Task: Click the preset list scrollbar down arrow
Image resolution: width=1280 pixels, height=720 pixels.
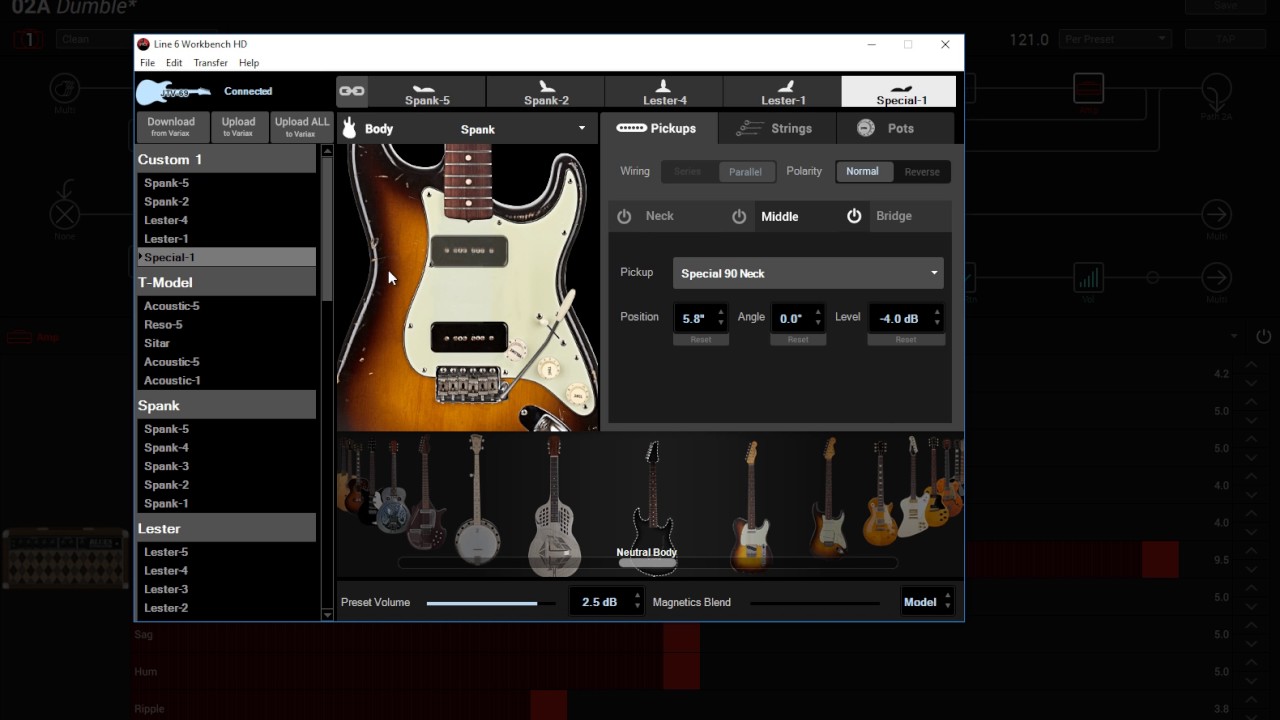Action: point(327,614)
